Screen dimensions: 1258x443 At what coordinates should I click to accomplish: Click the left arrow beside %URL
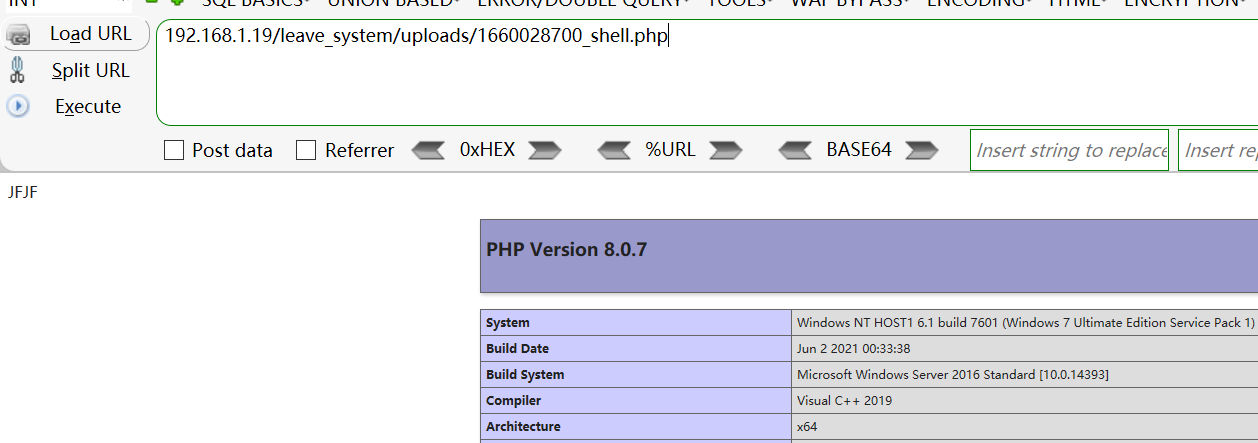(x=614, y=150)
